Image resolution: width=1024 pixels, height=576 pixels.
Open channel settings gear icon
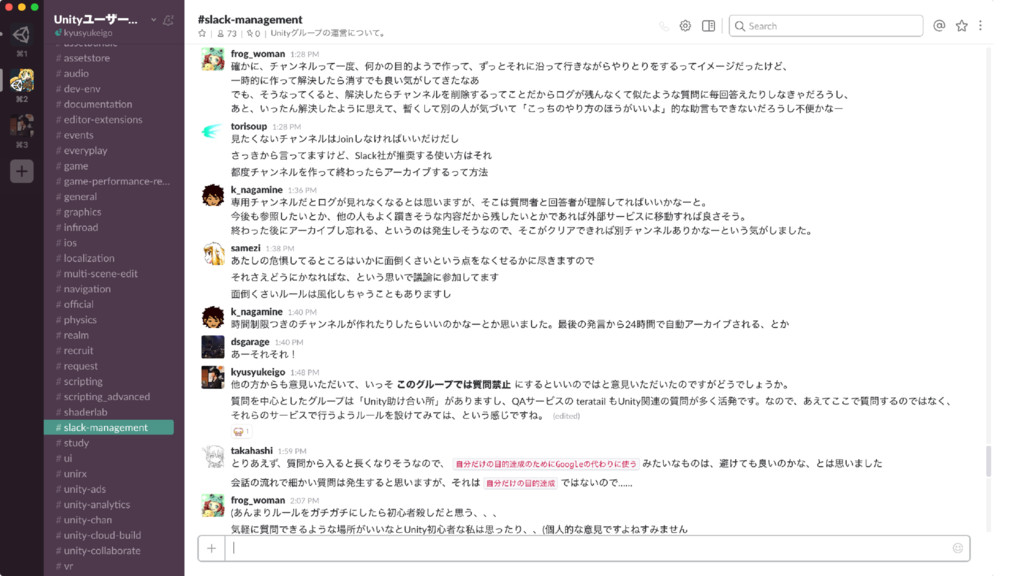point(685,26)
